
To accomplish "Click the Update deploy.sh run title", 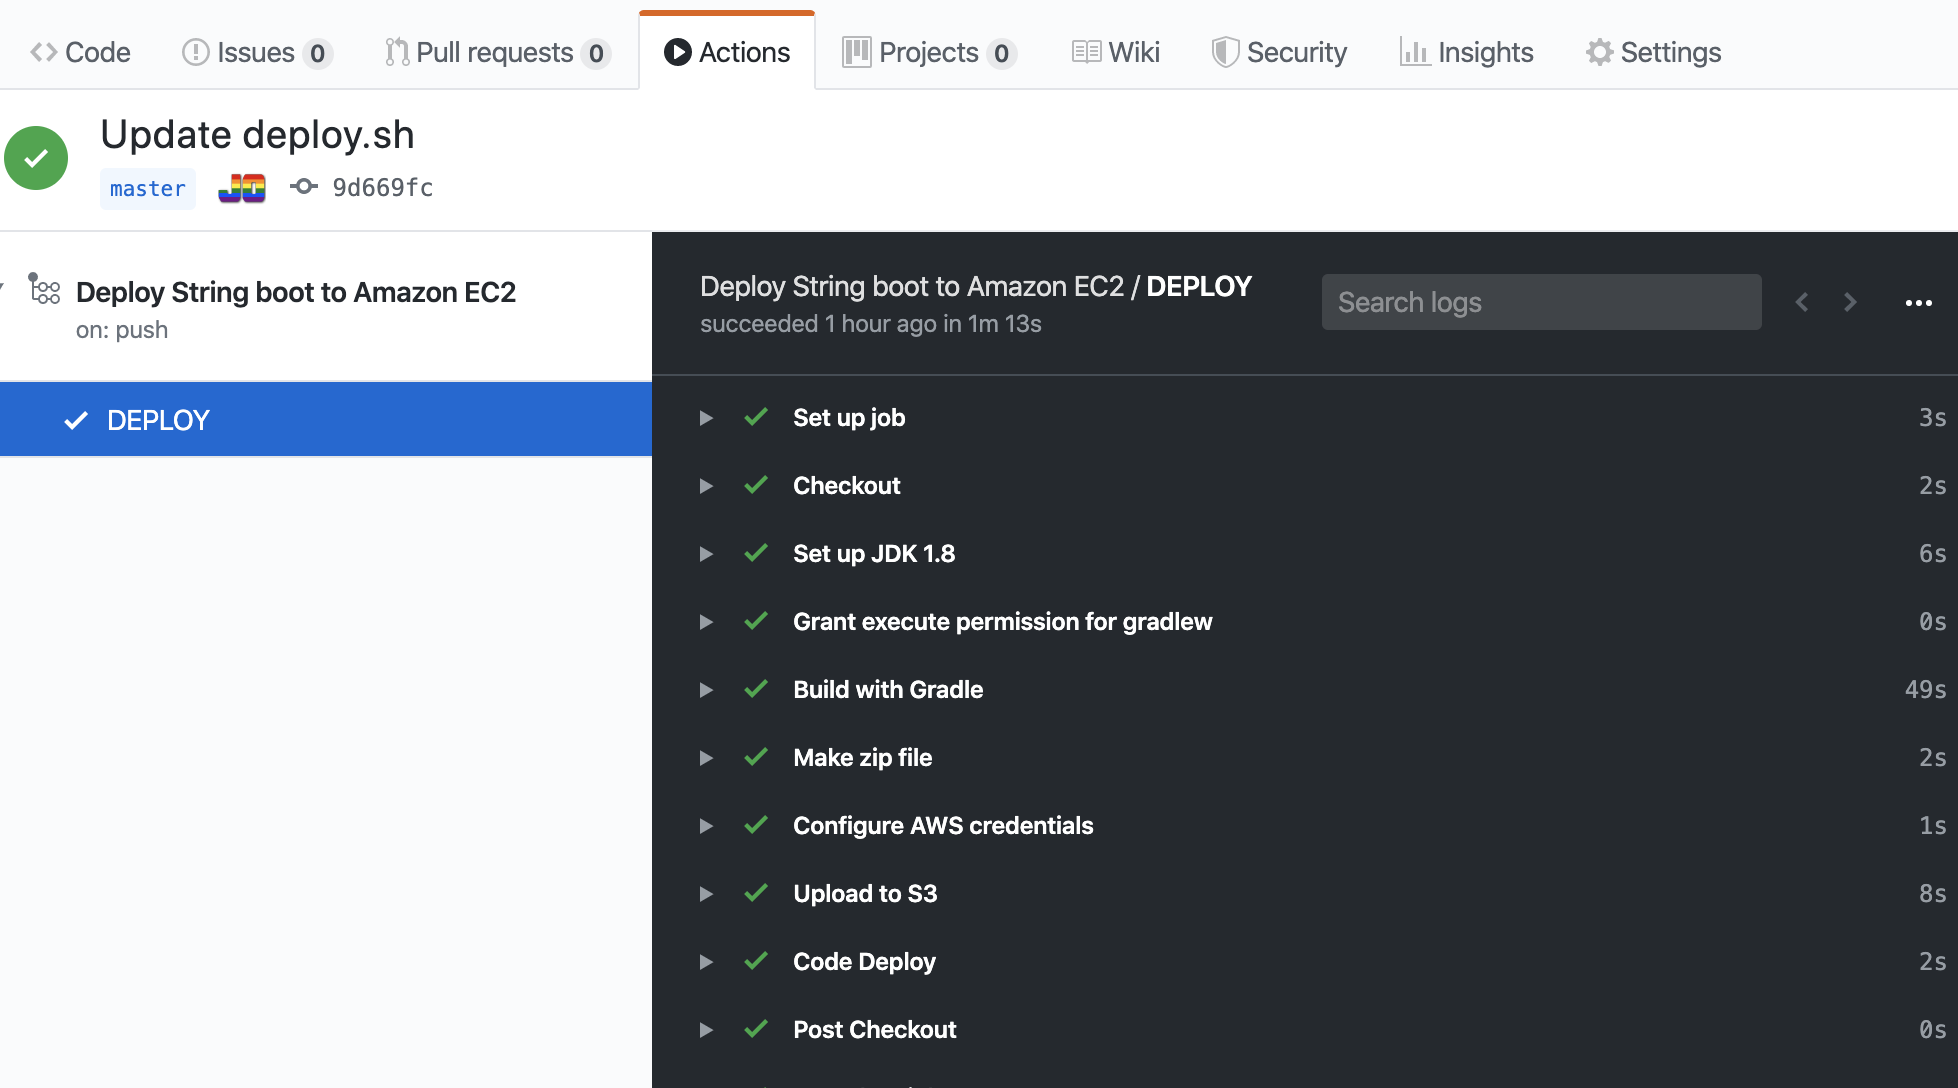I will click(x=257, y=135).
